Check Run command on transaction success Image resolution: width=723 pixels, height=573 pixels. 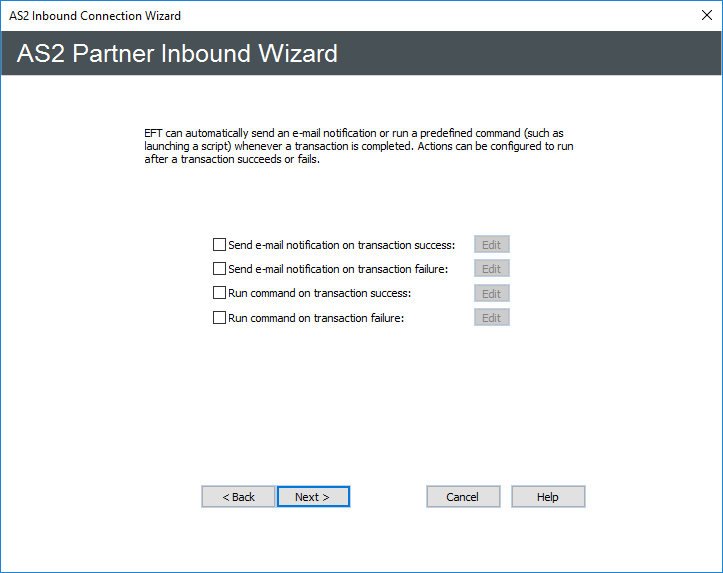point(220,293)
